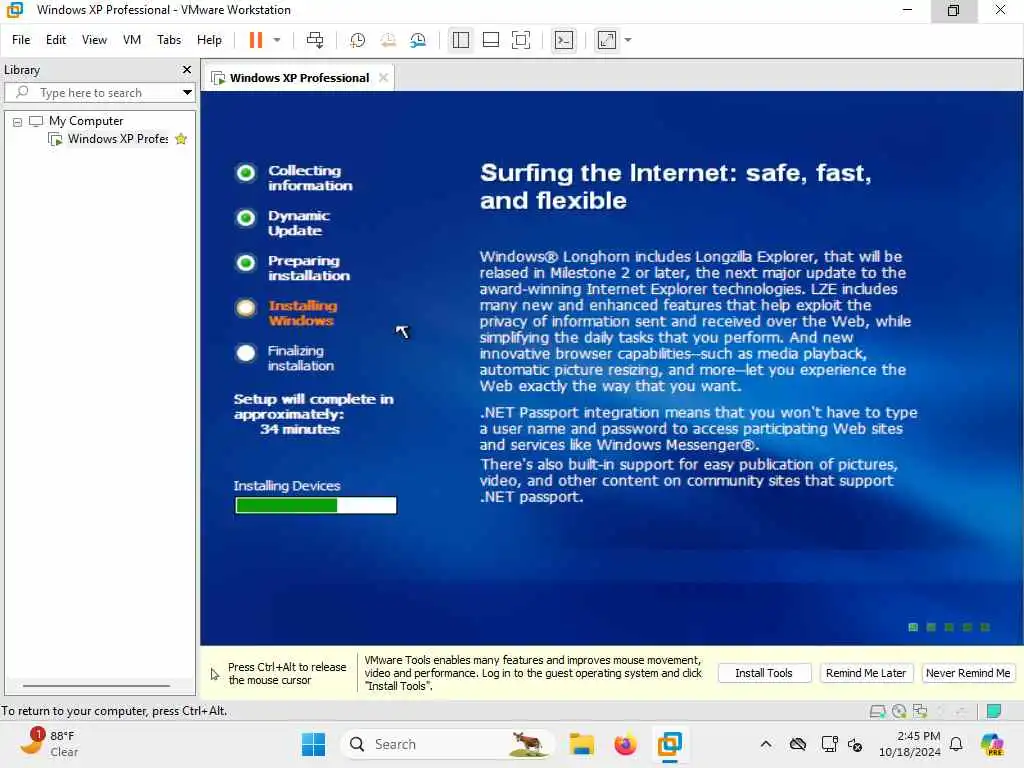Click the Copilot icon in taskbar
The height and width of the screenshot is (768, 1024).
click(x=993, y=744)
